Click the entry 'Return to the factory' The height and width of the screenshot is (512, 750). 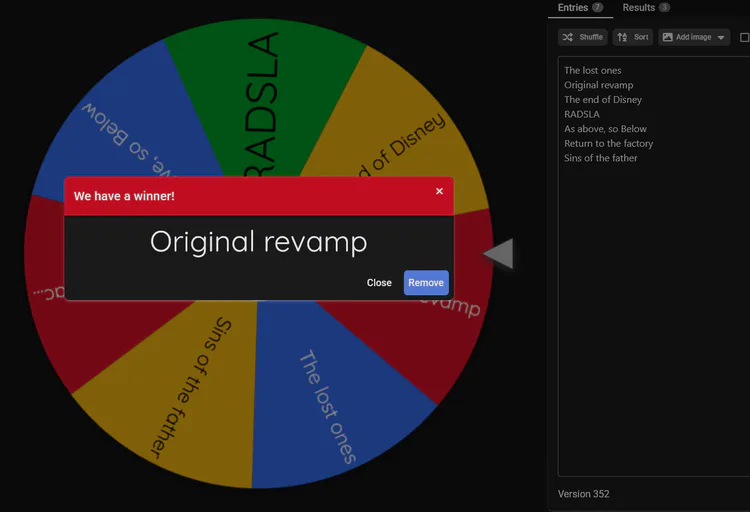(608, 144)
